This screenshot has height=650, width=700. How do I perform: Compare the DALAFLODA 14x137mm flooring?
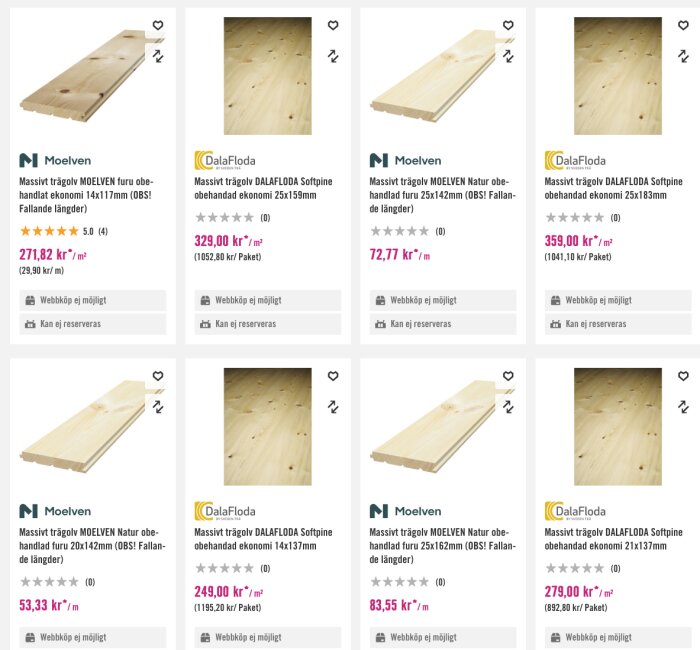(x=333, y=407)
